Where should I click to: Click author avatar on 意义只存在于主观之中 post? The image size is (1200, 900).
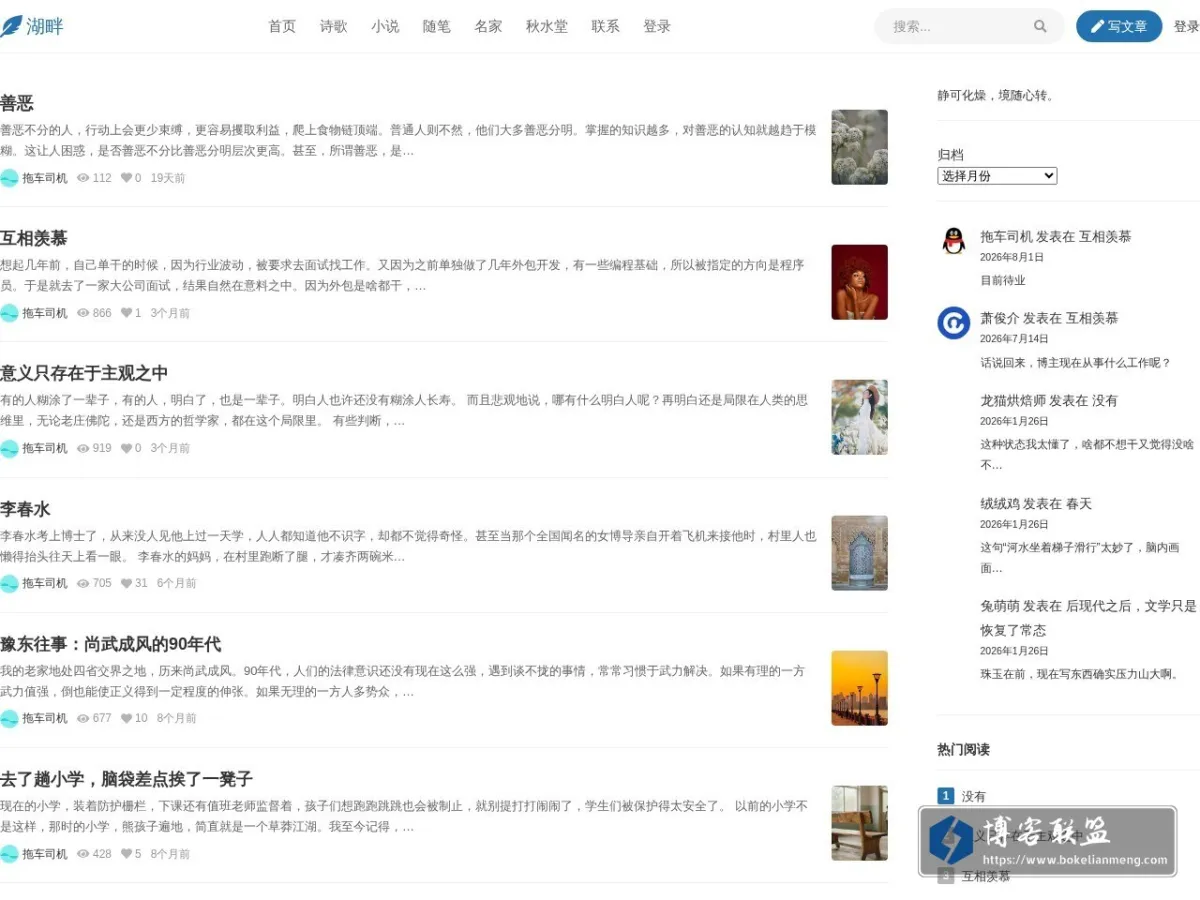[9, 448]
